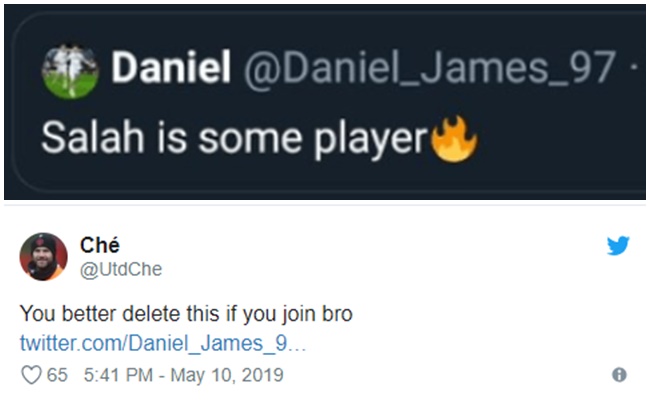This screenshot has width=650, height=404.
Task: Click 'Salah is some player' tweet text
Action: pos(235,139)
